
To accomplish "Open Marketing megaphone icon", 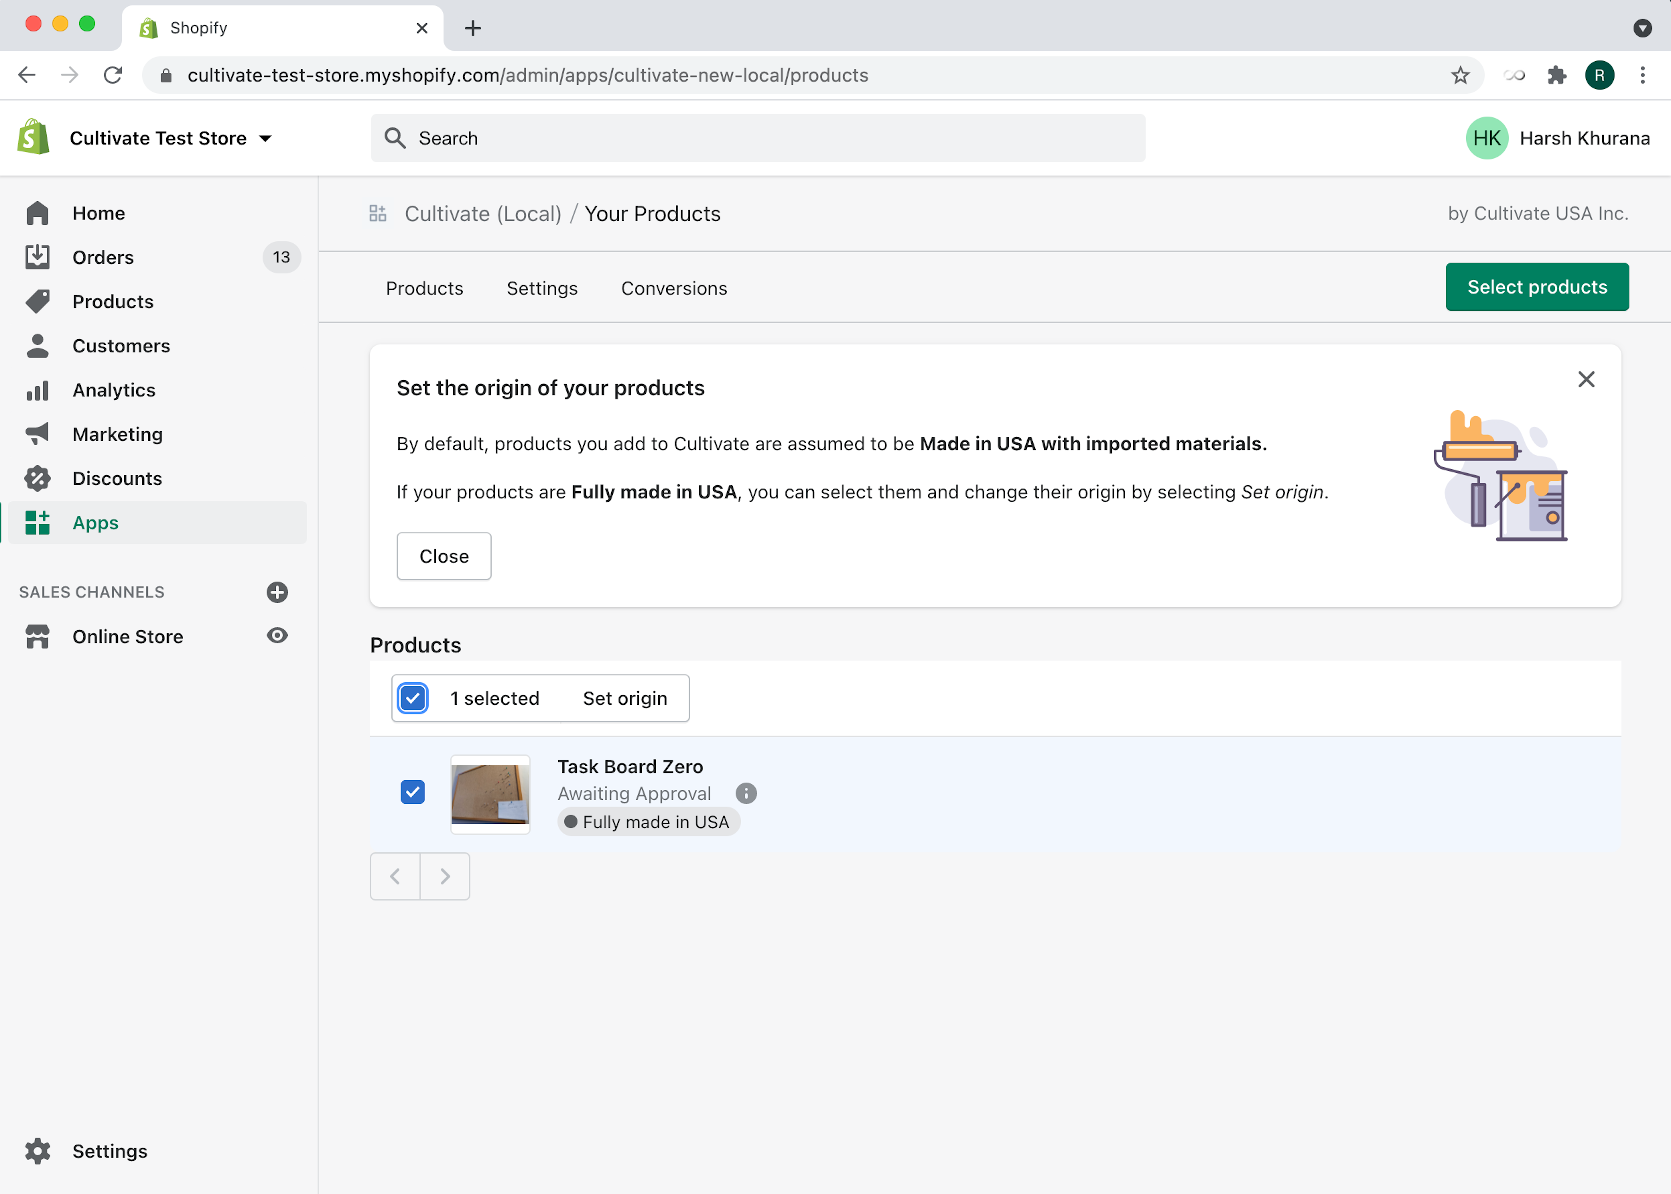I will 38,434.
